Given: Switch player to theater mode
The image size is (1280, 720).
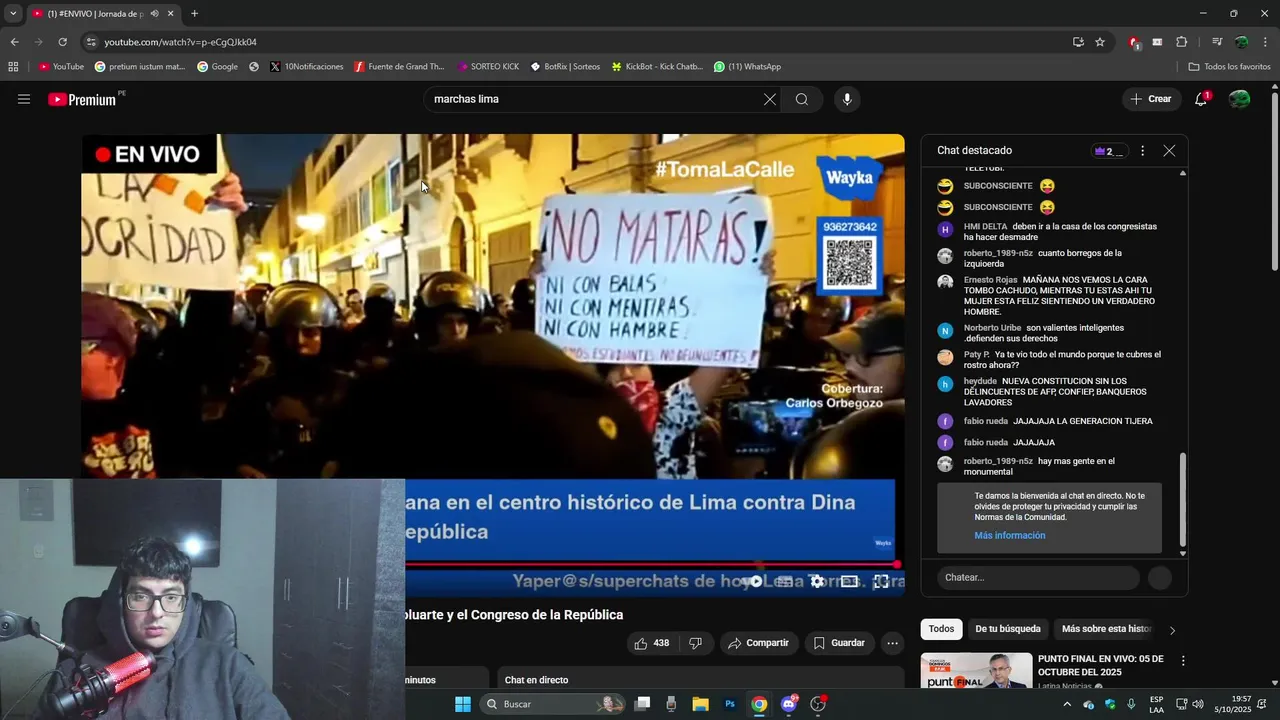Looking at the screenshot, I should click(x=849, y=581).
